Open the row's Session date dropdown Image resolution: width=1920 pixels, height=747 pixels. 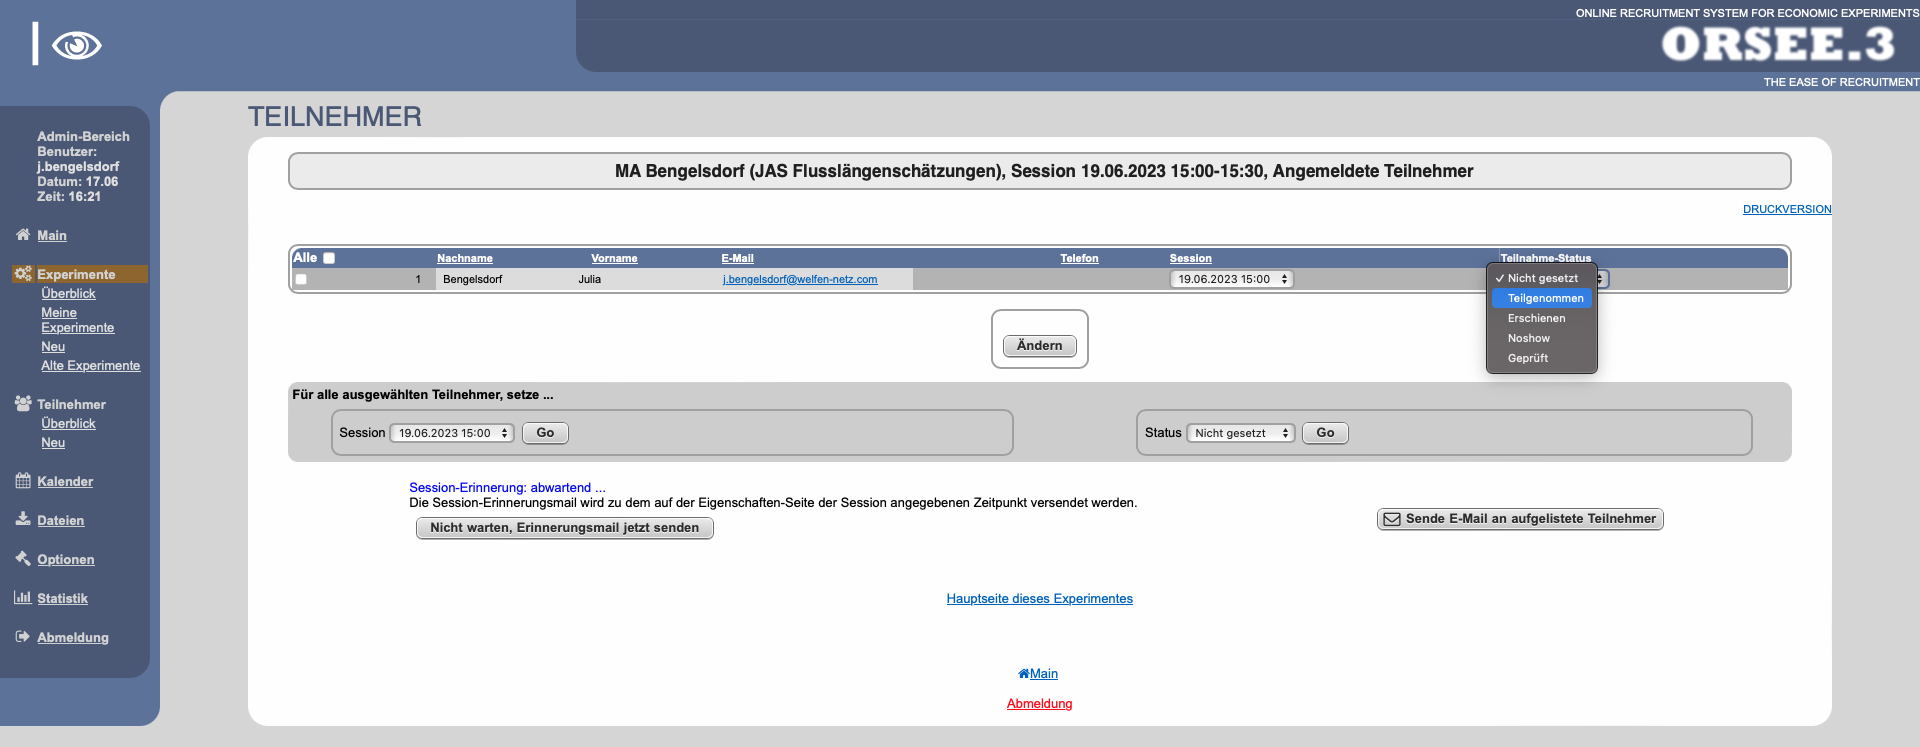coord(1231,280)
